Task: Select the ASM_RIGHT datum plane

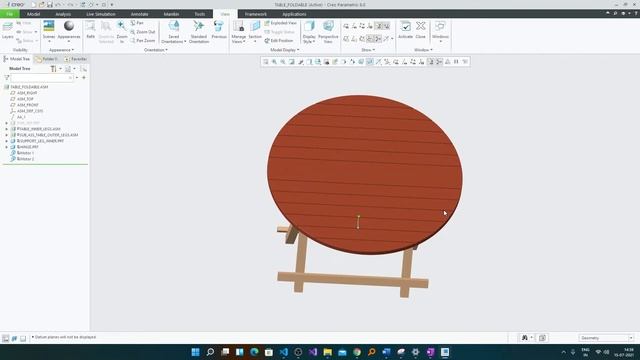Action: point(24,93)
